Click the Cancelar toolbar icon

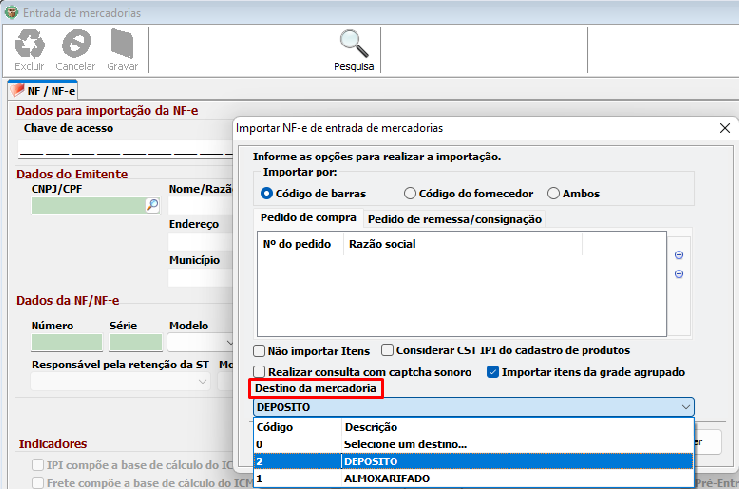pos(76,44)
